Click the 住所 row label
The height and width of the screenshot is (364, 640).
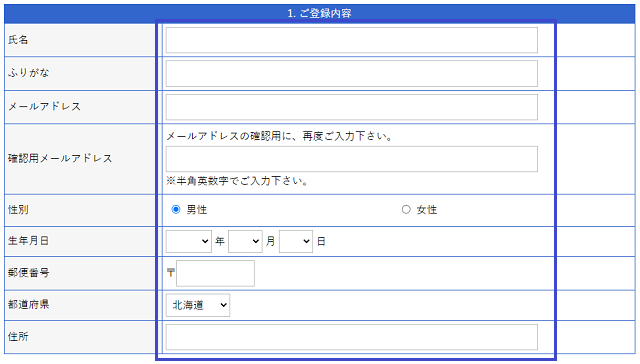pos(18,336)
